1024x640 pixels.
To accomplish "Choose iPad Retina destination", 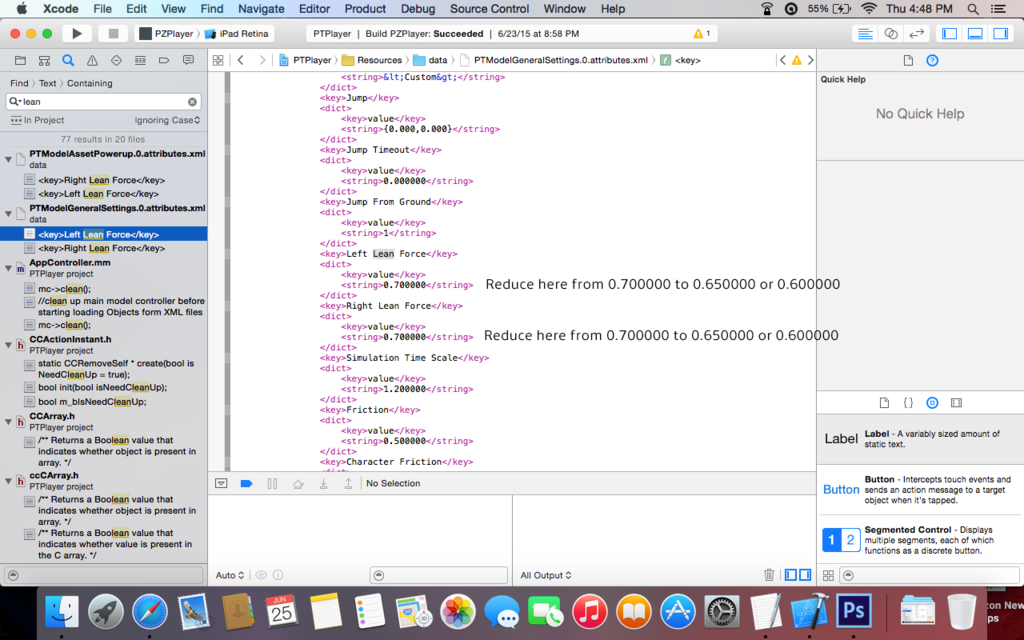I will pos(236,33).
